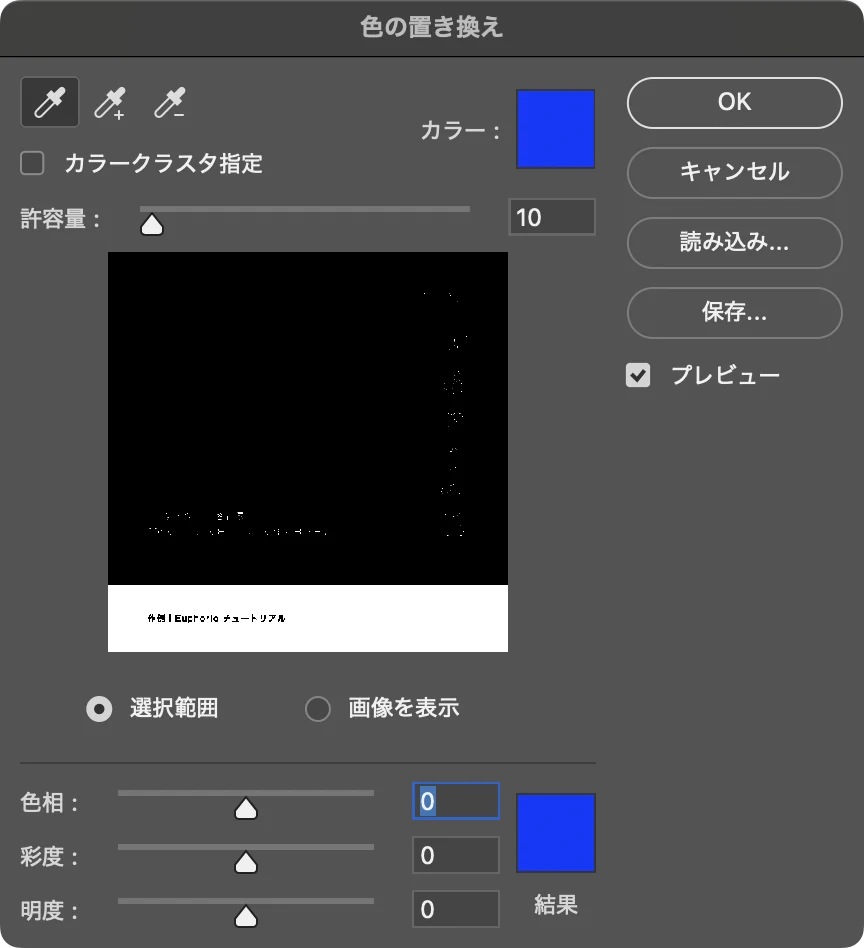The image size is (864, 948).
Task: Click the 許容量 value field showing 10
Action: [x=552, y=217]
